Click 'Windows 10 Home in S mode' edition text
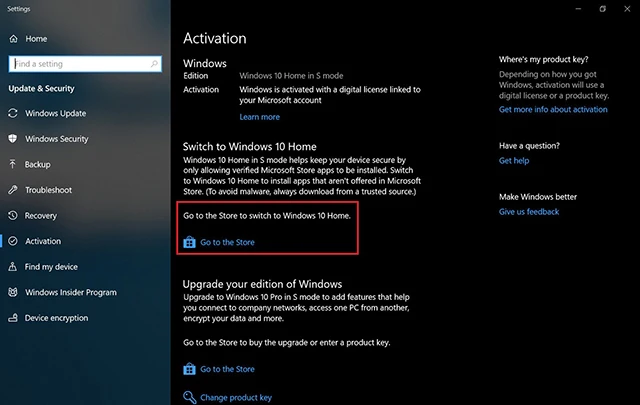The width and height of the screenshot is (640, 405). [x=291, y=76]
